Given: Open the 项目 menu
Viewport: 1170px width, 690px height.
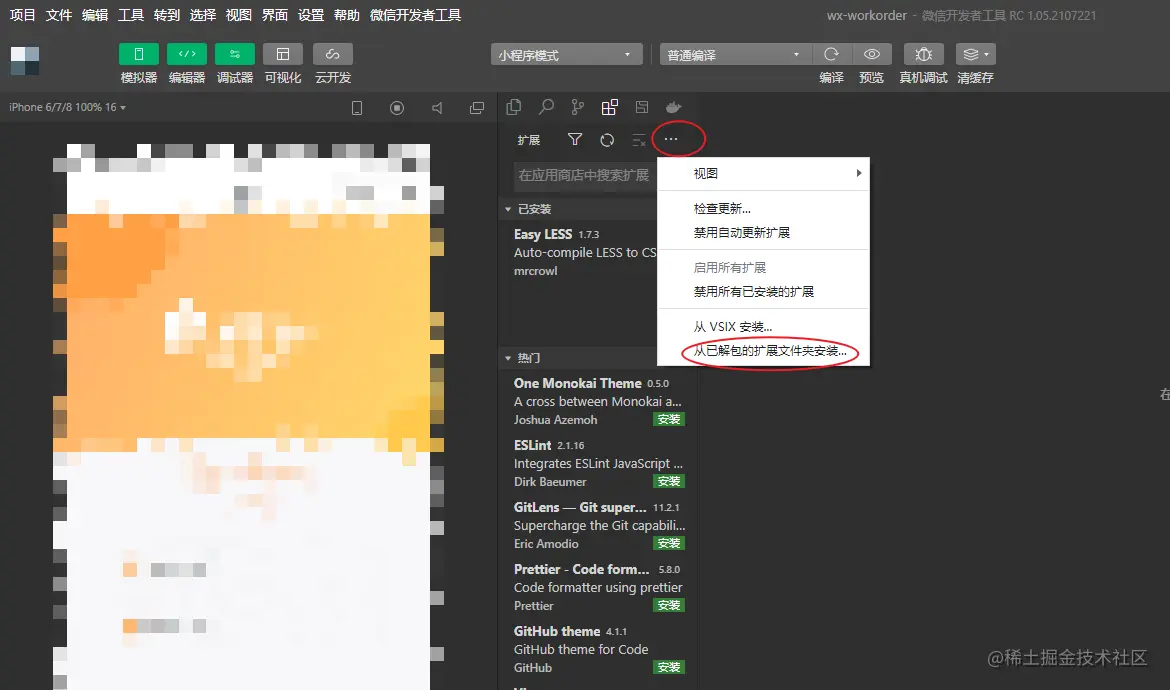Looking at the screenshot, I should 22,15.
